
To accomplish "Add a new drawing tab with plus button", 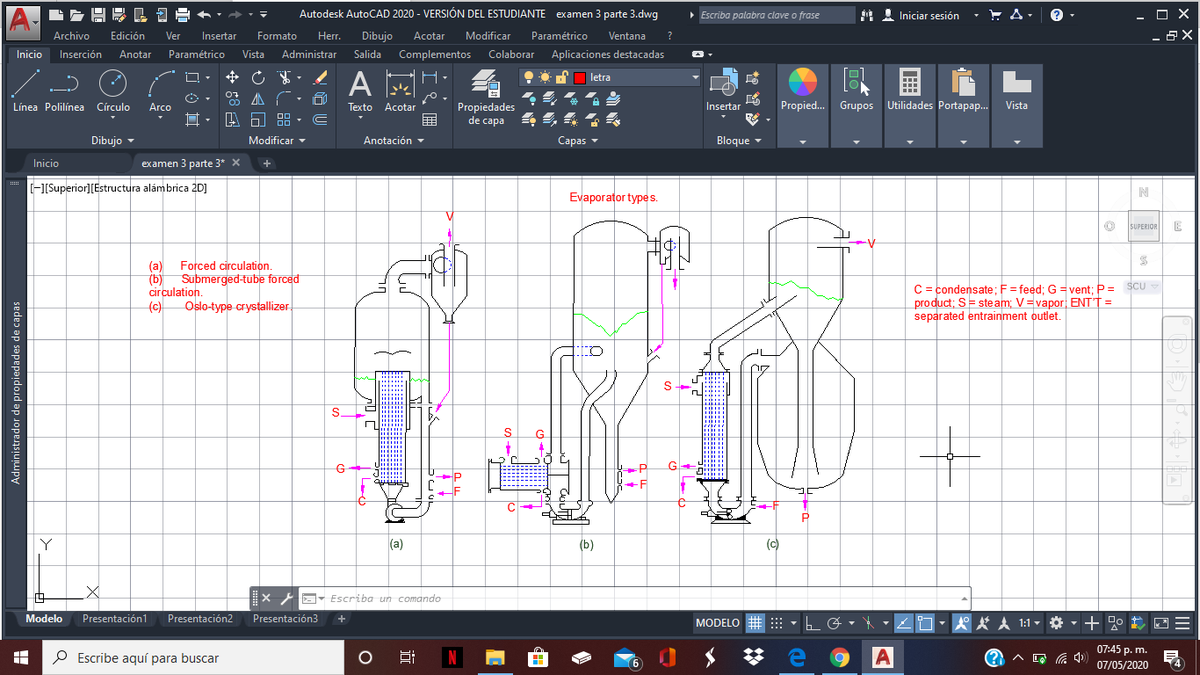I will coord(267,163).
